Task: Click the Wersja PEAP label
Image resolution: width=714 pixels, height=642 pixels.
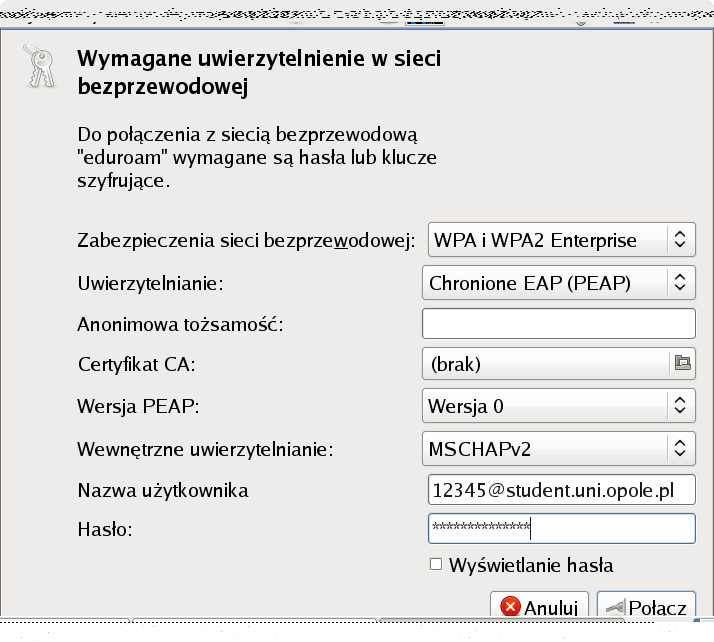Action: (138, 406)
